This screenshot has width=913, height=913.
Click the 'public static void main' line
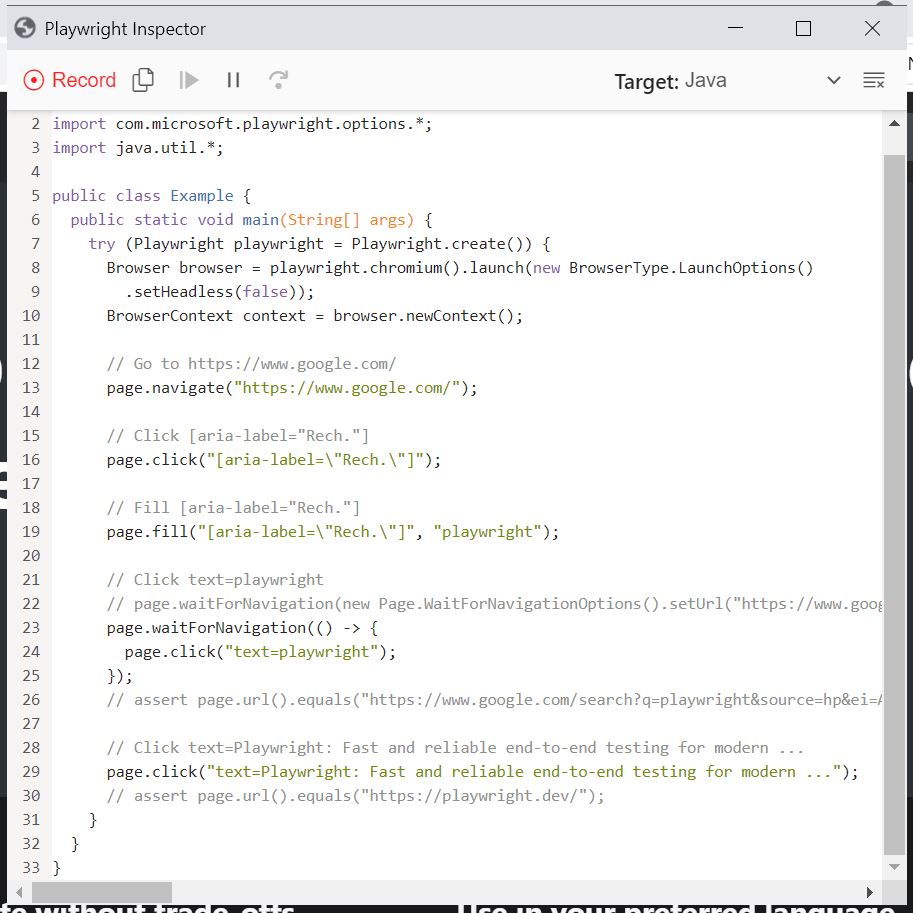pos(251,220)
